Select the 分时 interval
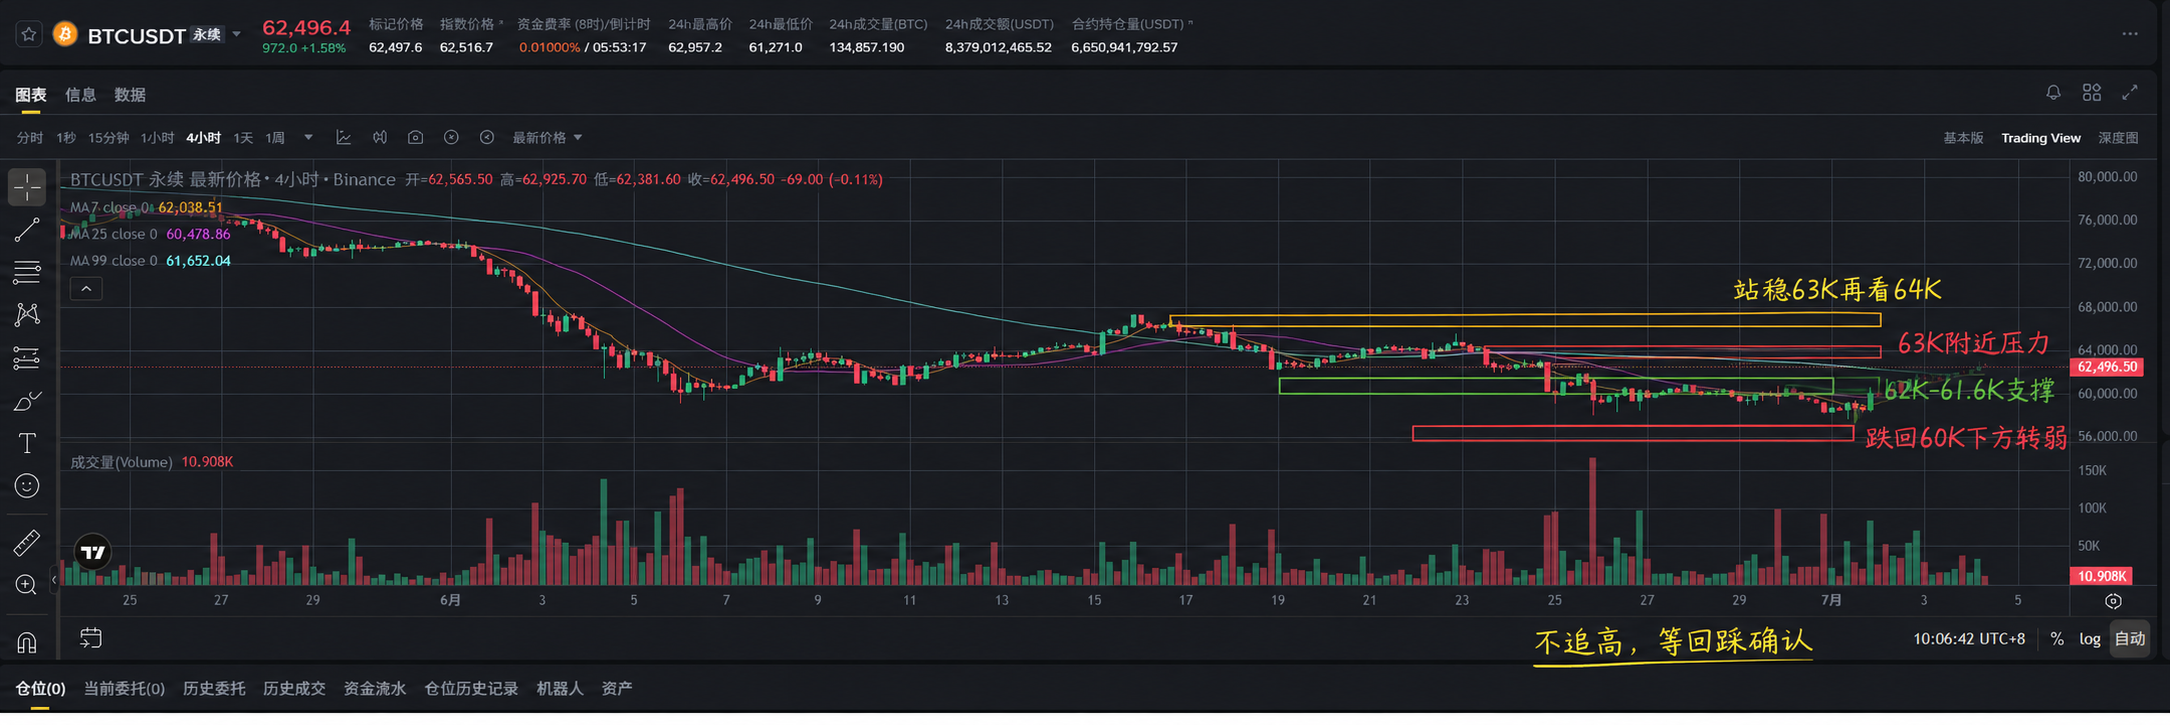Screen dimensions: 2170x725 click(x=30, y=138)
